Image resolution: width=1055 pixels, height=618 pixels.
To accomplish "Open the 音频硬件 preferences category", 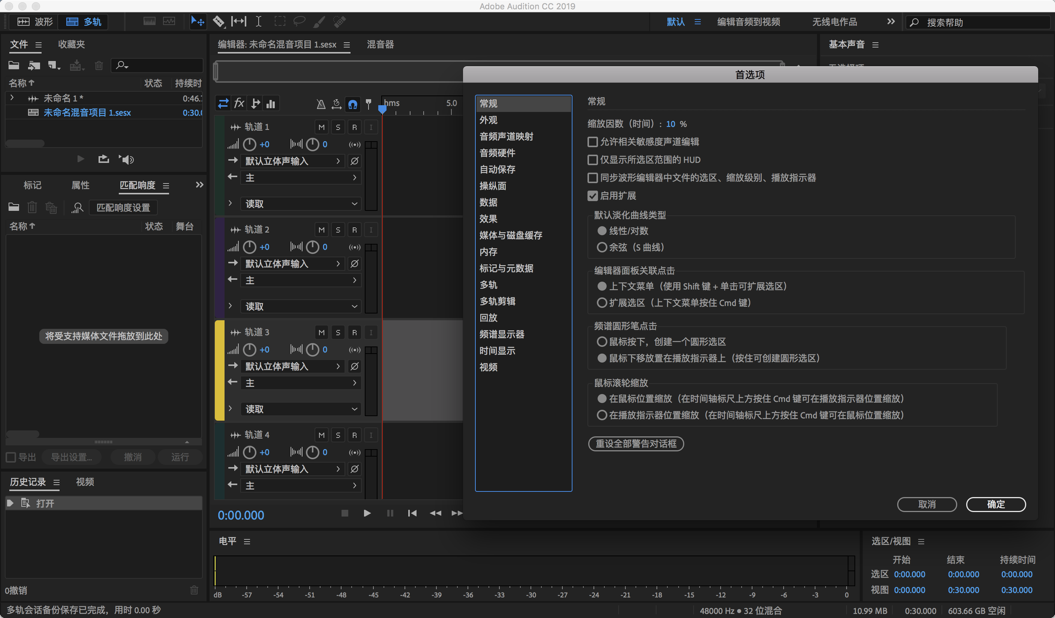I will pyautogui.click(x=497, y=153).
